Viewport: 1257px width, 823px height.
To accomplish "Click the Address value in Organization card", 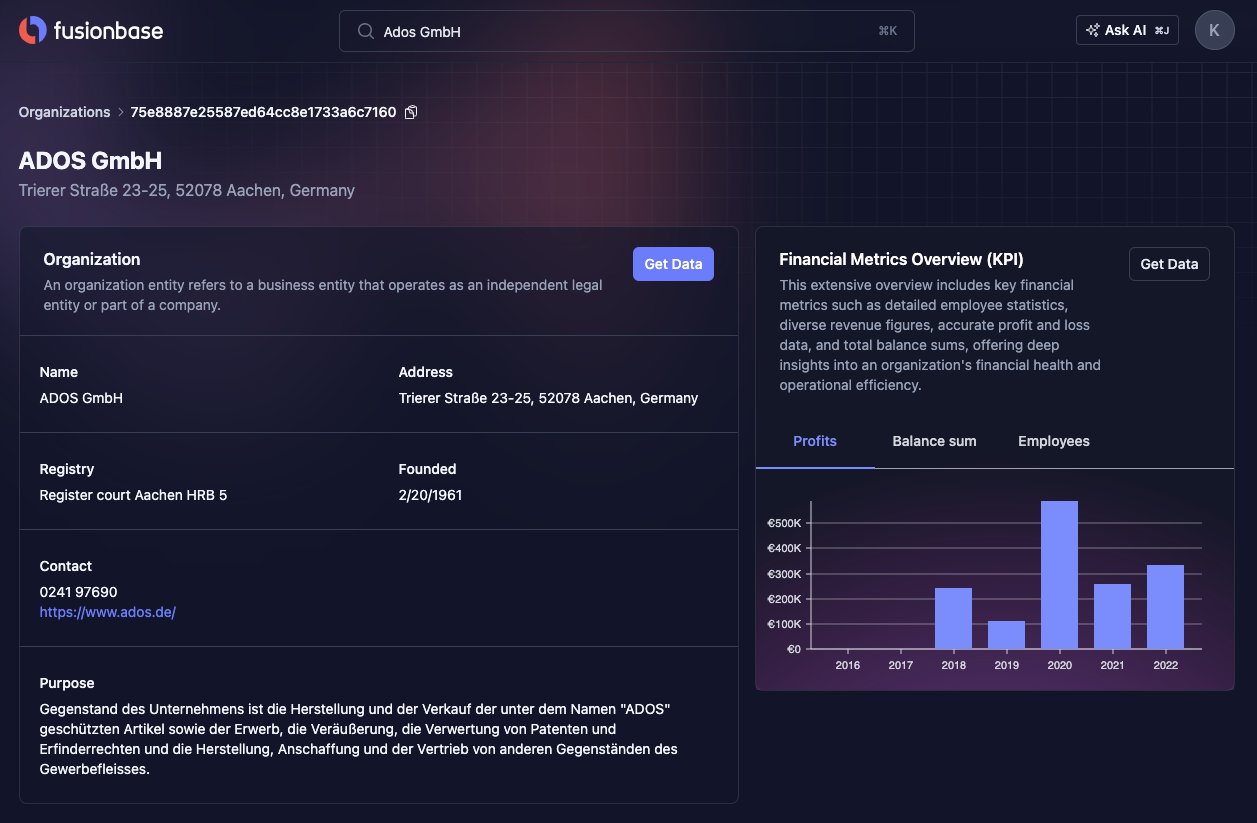I will click(x=548, y=398).
